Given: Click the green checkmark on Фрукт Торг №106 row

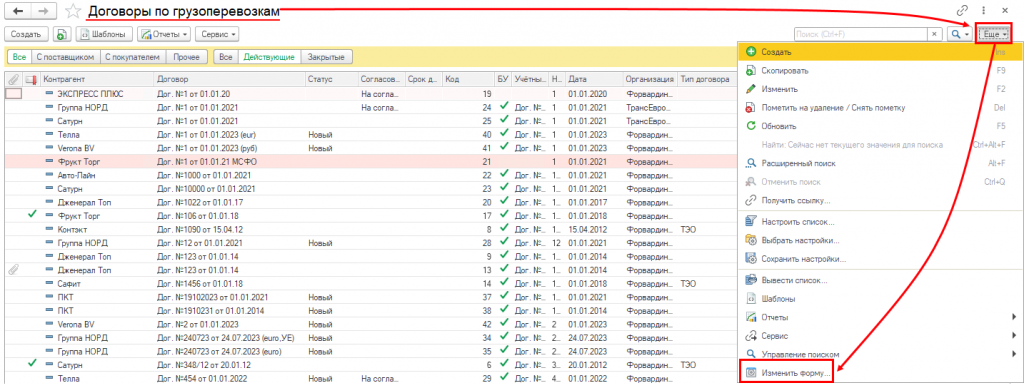Looking at the screenshot, I should pyautogui.click(x=32, y=215).
